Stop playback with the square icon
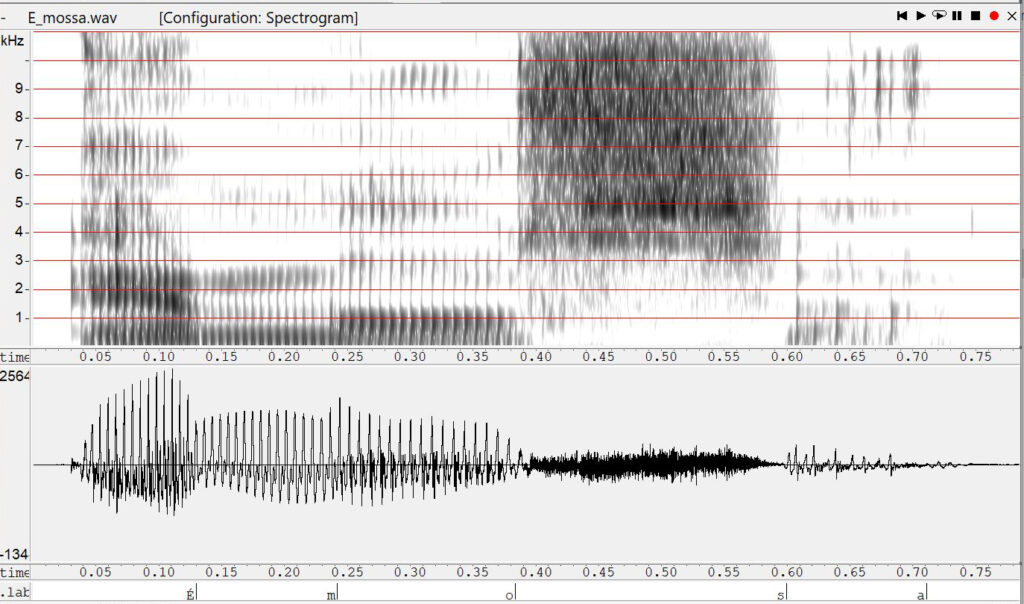This screenshot has width=1024, height=604. (x=975, y=16)
